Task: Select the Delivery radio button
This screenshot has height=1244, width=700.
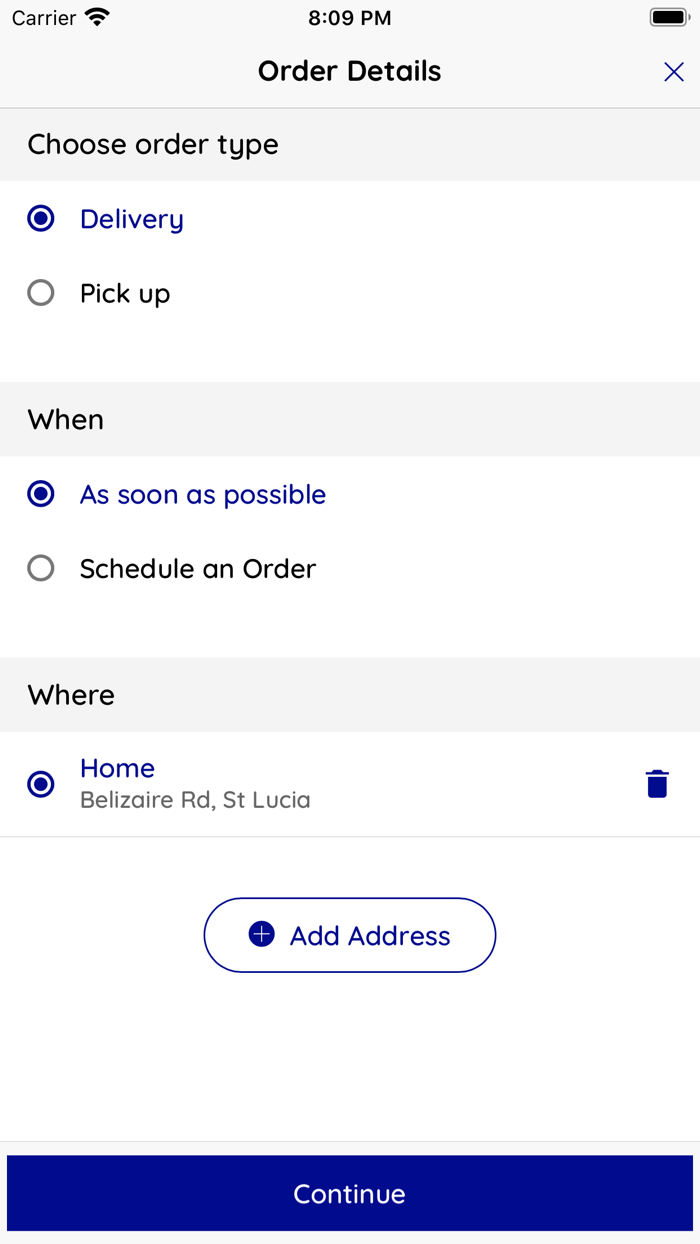Action: click(41, 219)
